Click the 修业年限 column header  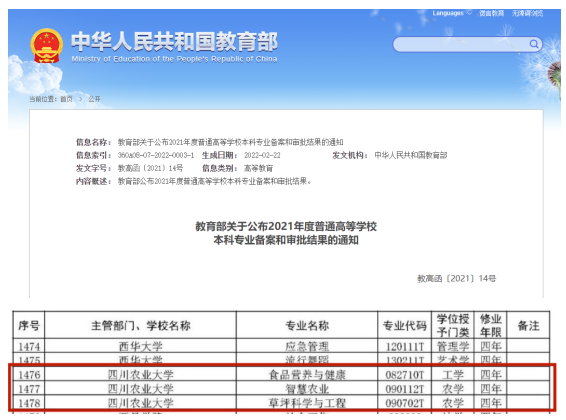491,325
